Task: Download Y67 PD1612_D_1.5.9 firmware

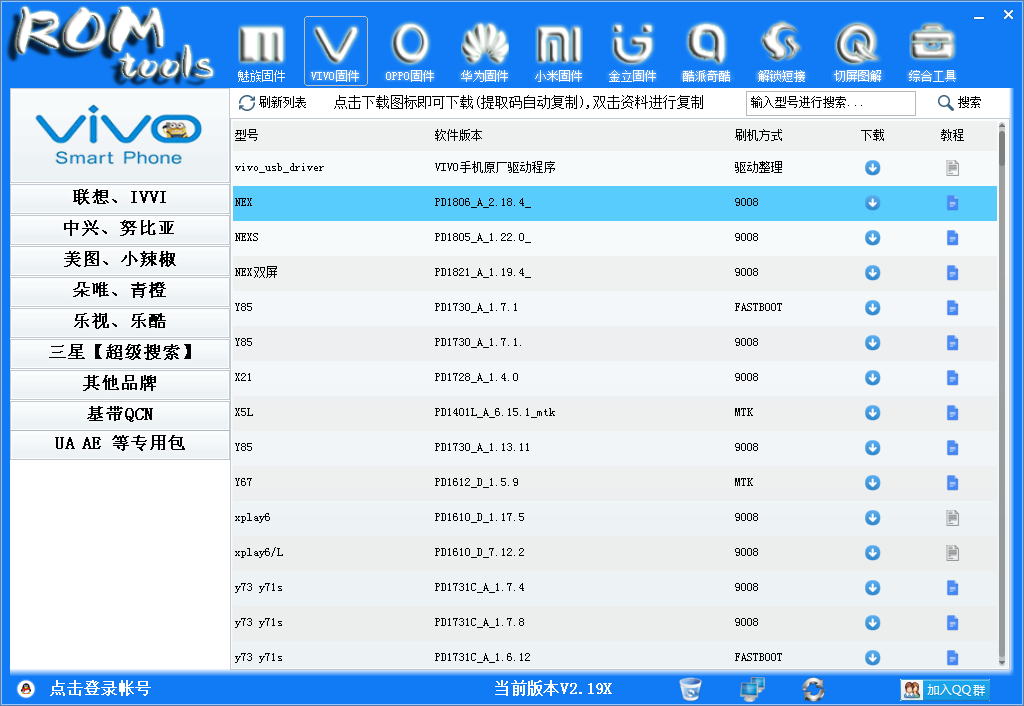Action: tap(872, 483)
